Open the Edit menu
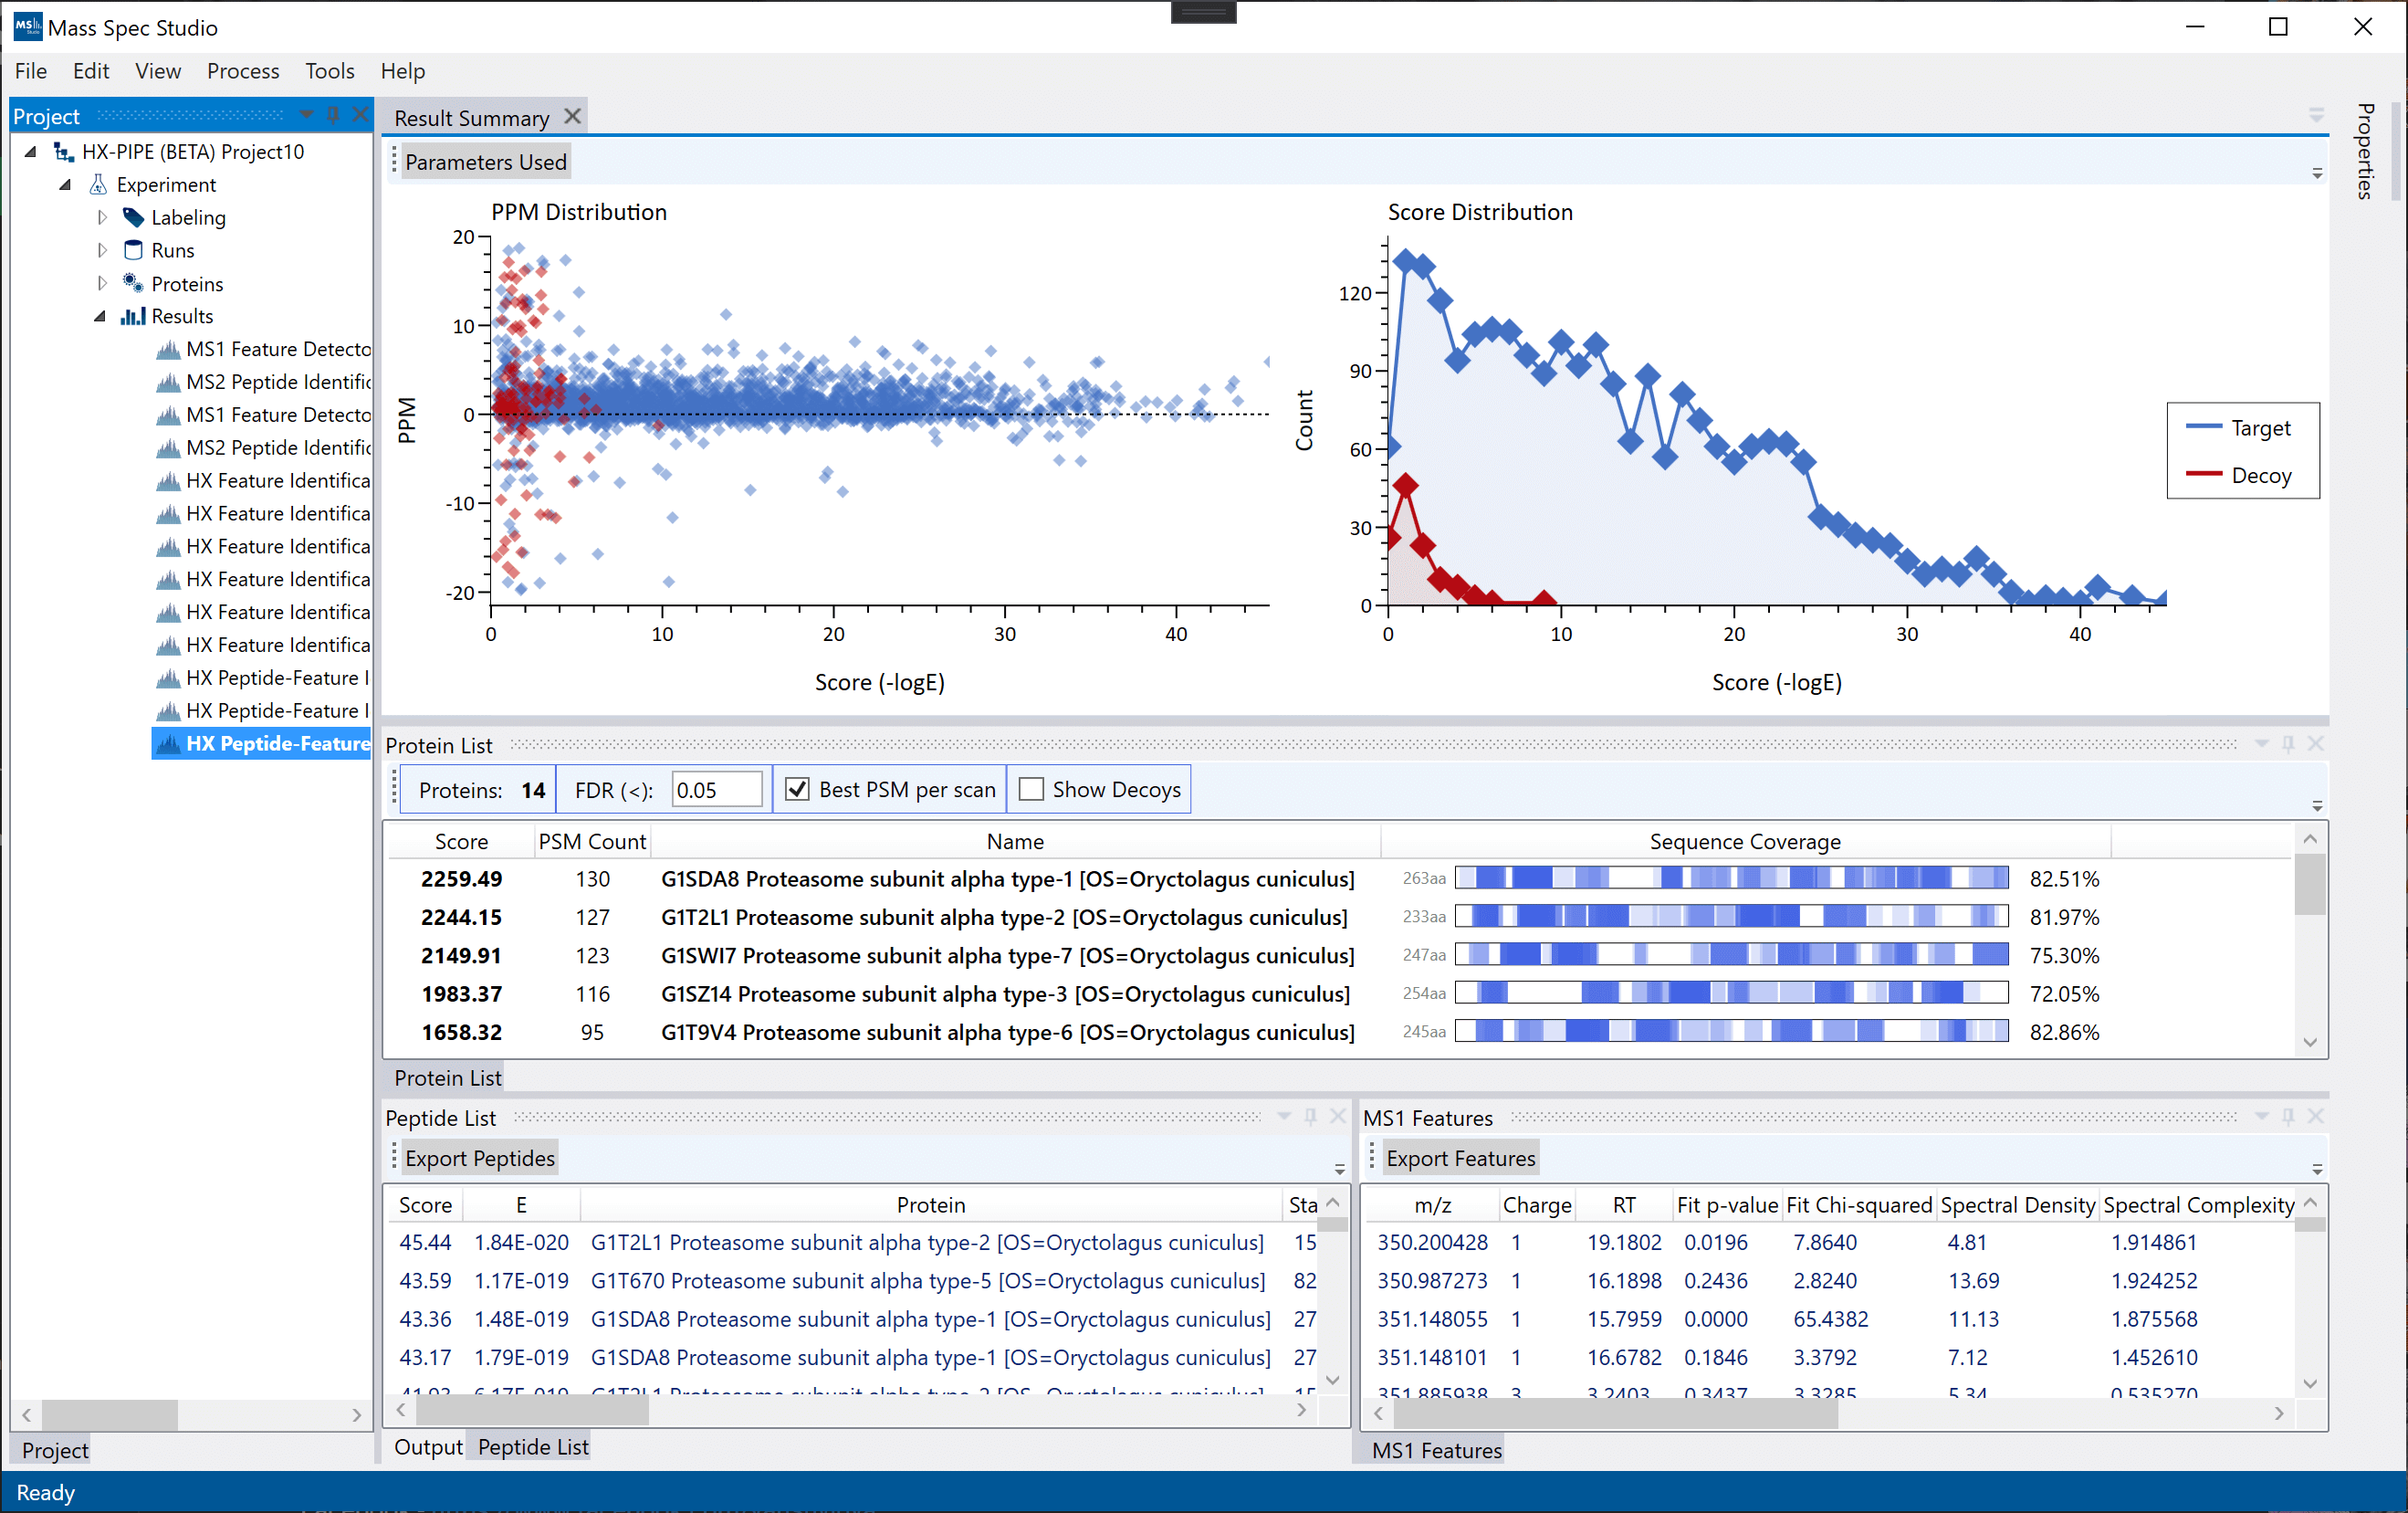 pyautogui.click(x=91, y=71)
